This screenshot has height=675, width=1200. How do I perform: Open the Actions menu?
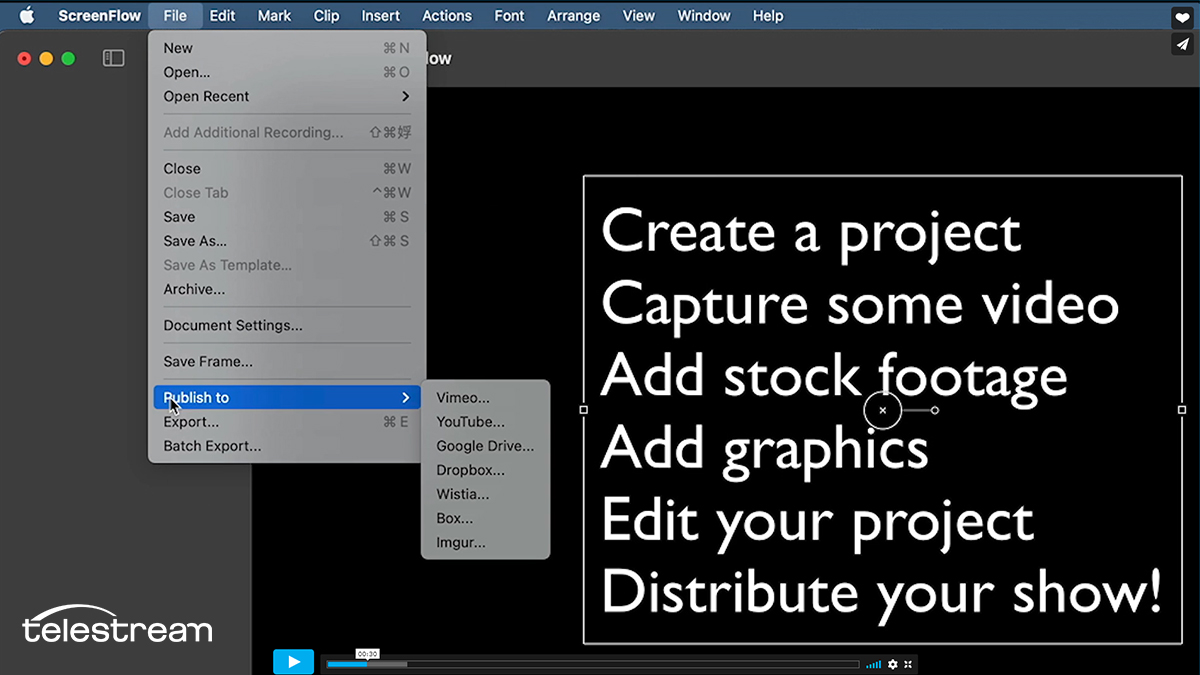pyautogui.click(x=447, y=16)
